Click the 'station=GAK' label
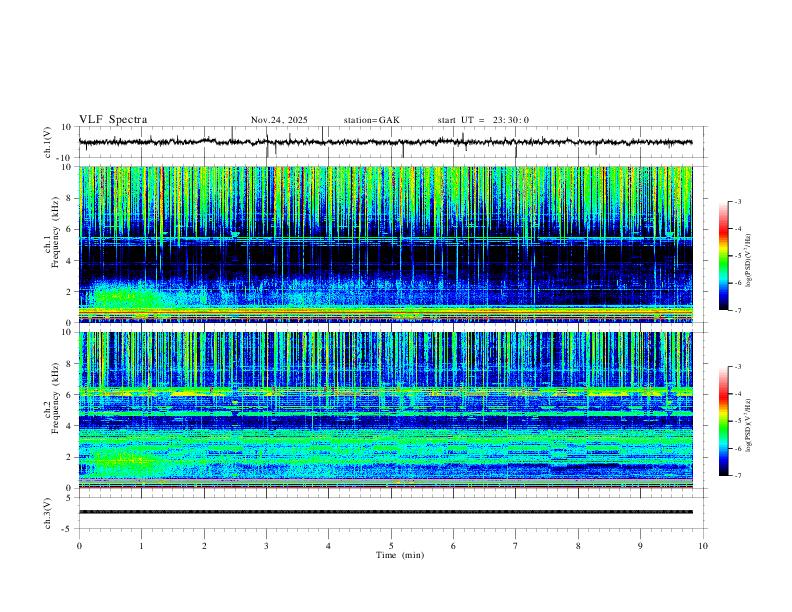The height and width of the screenshot is (612, 792). (372, 120)
